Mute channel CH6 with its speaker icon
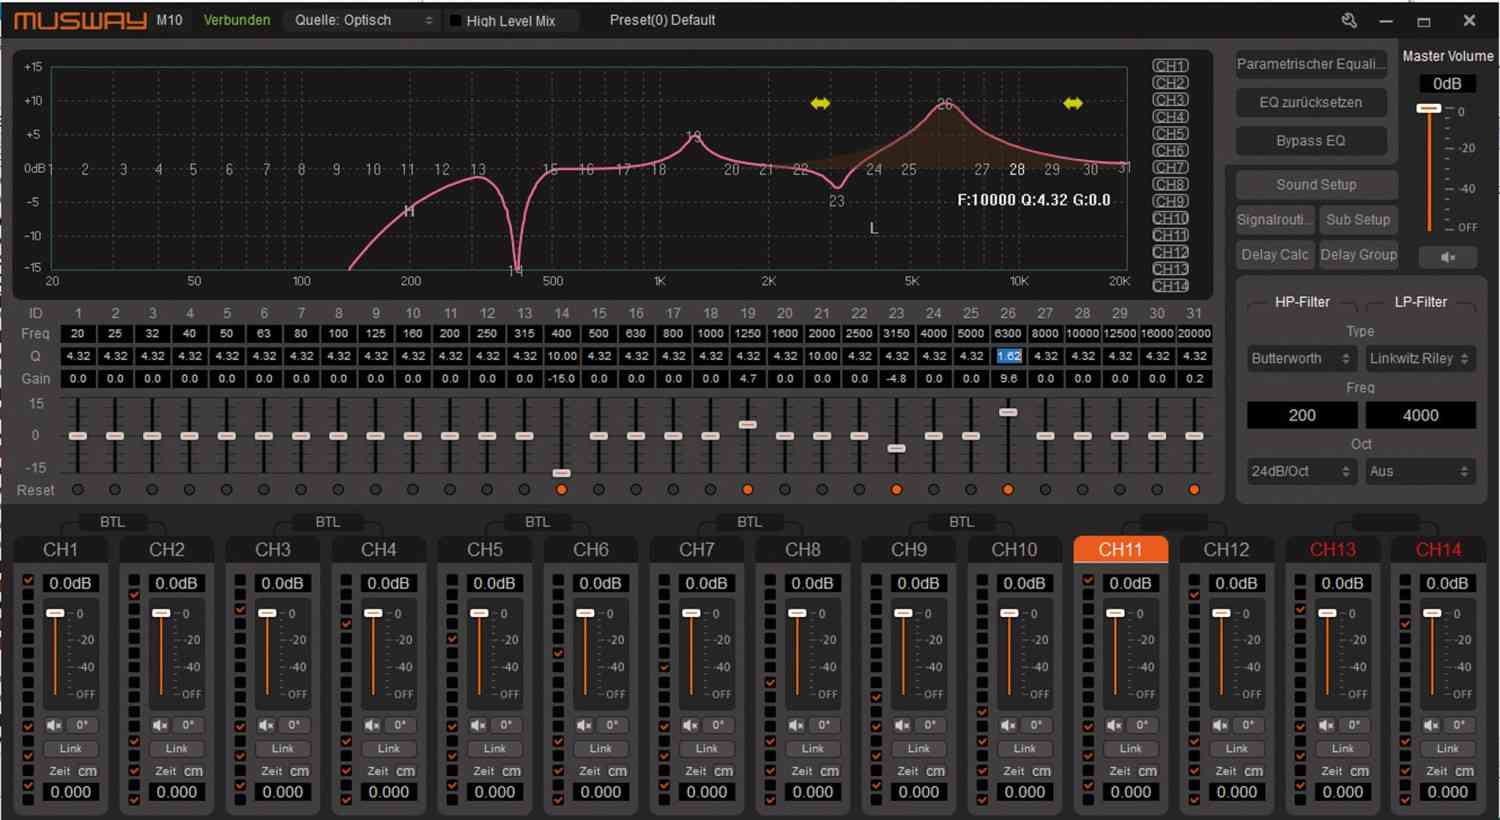1500x820 pixels. (584, 725)
